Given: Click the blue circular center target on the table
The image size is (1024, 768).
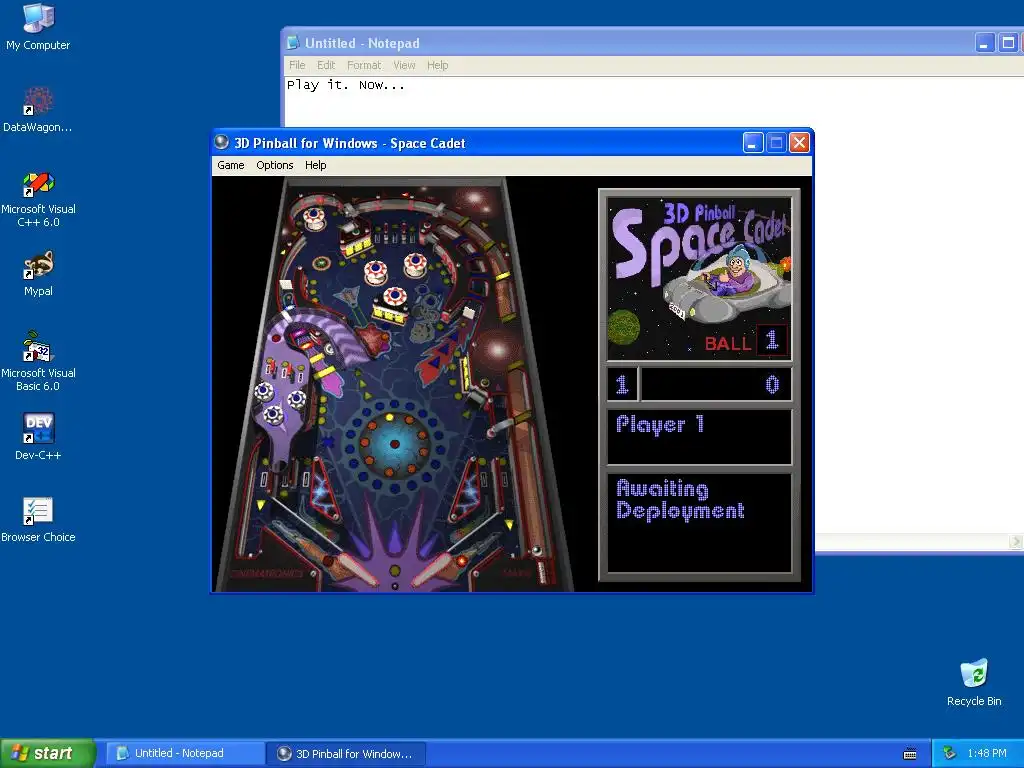Looking at the screenshot, I should (394, 444).
